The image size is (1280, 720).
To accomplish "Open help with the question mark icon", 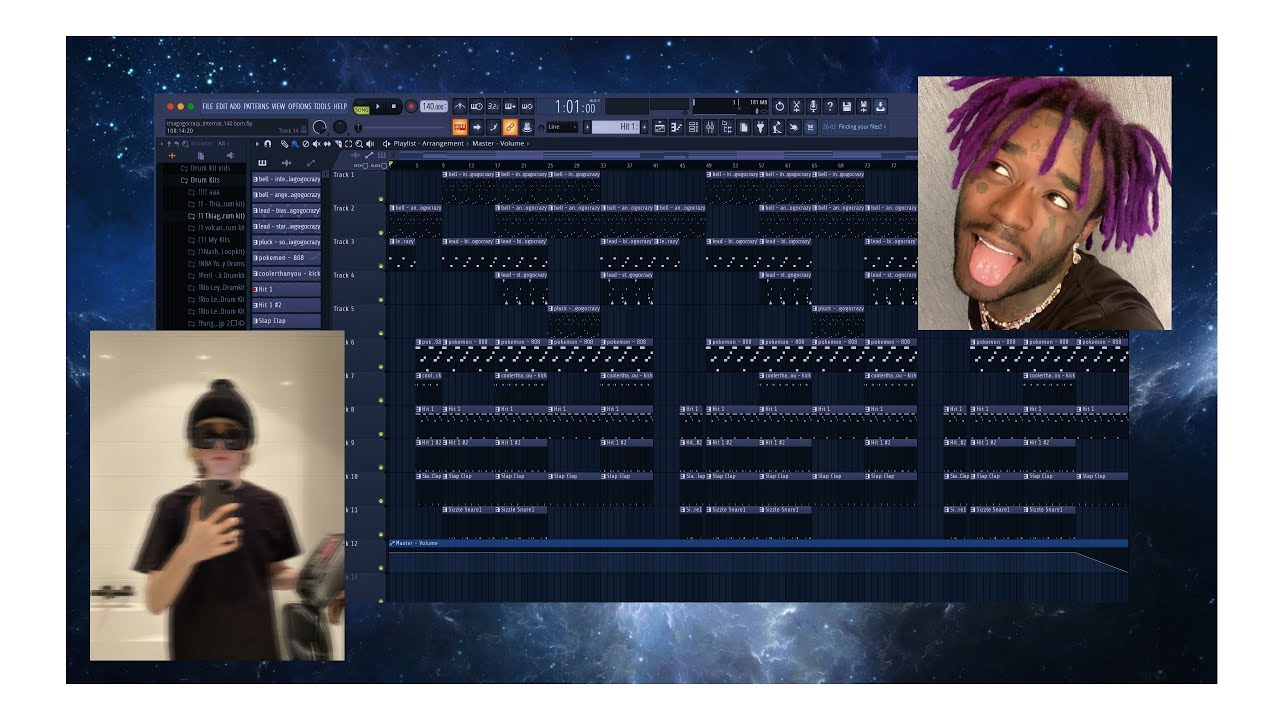I will (830, 107).
